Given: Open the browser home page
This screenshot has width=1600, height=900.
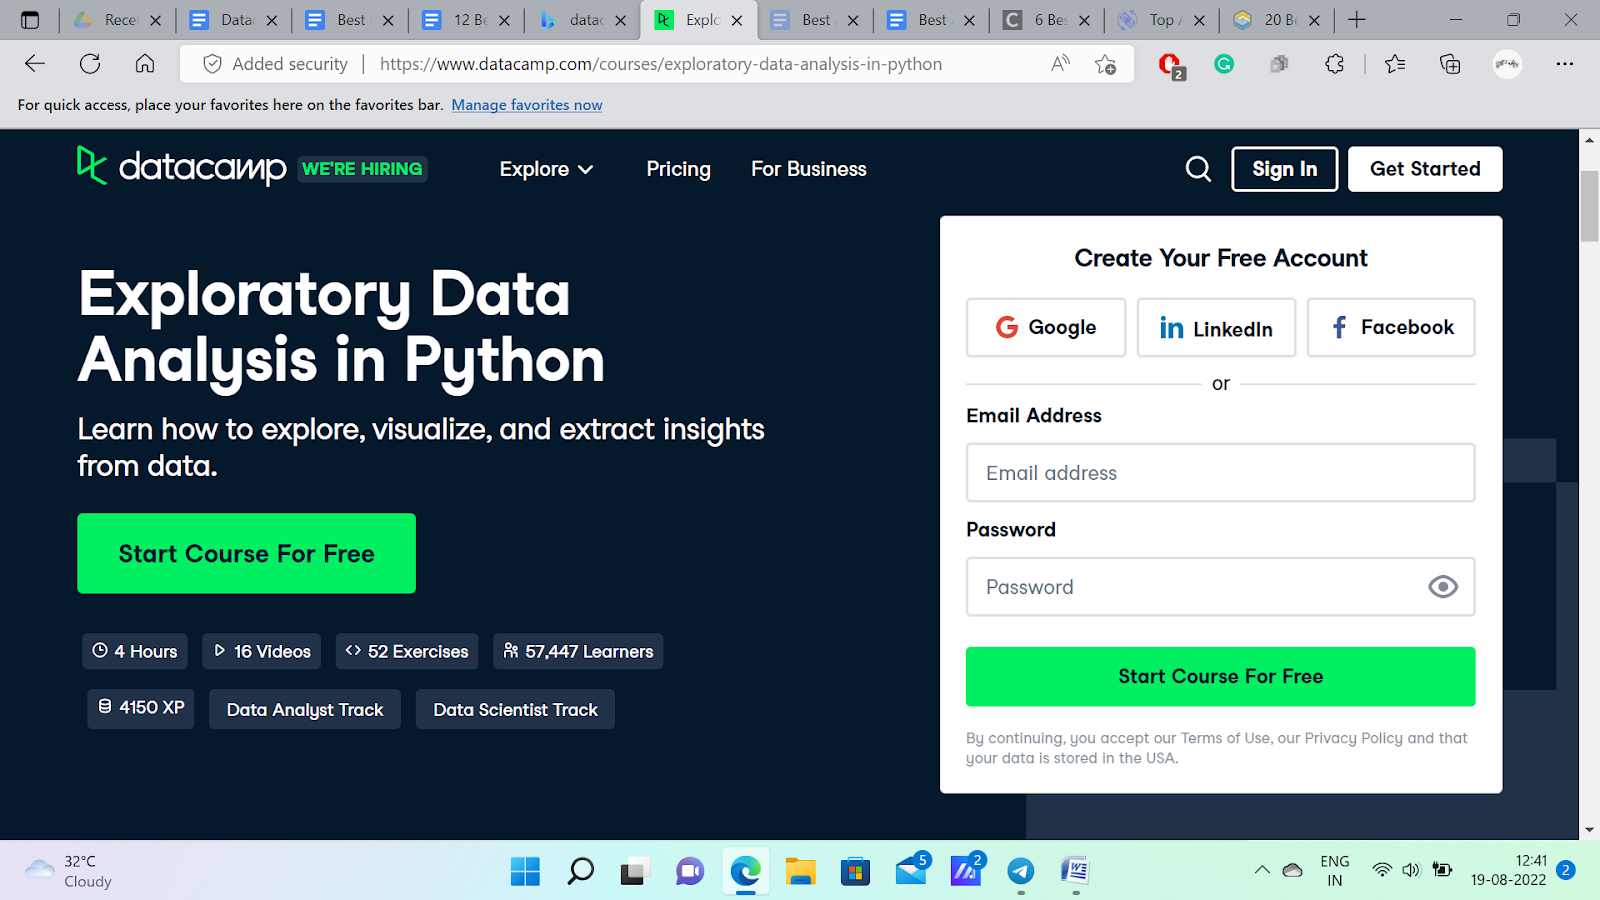Looking at the screenshot, I should 145,64.
